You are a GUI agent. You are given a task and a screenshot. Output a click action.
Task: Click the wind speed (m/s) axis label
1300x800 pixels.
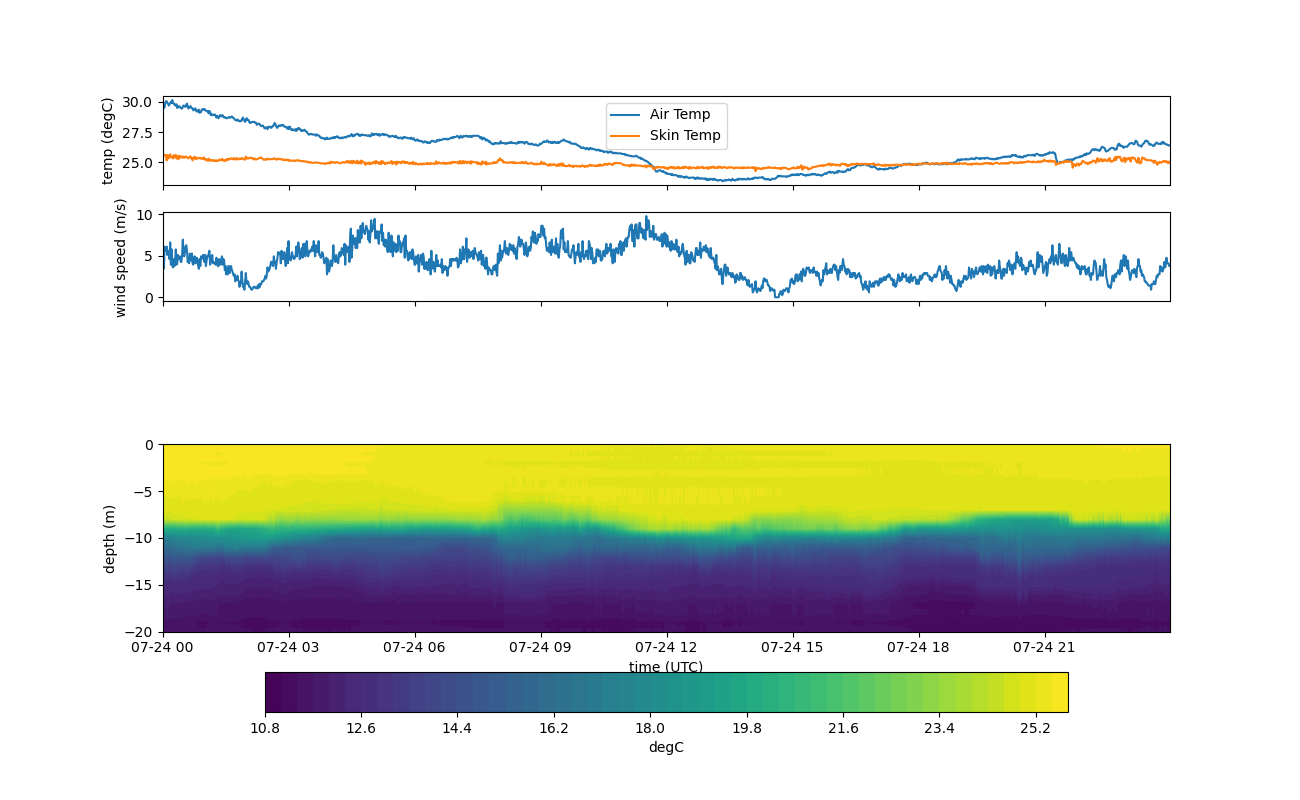(x=121, y=257)
